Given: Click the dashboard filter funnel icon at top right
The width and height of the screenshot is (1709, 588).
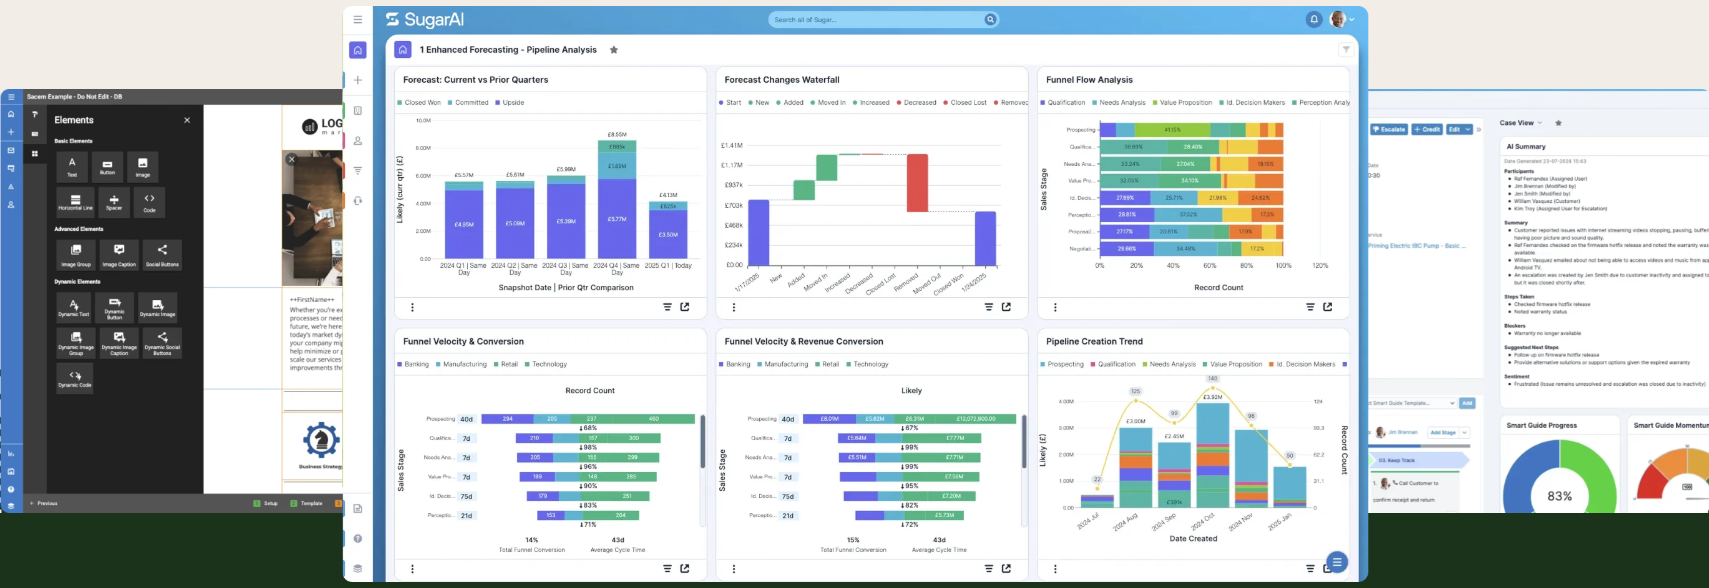Looking at the screenshot, I should point(1346,49).
